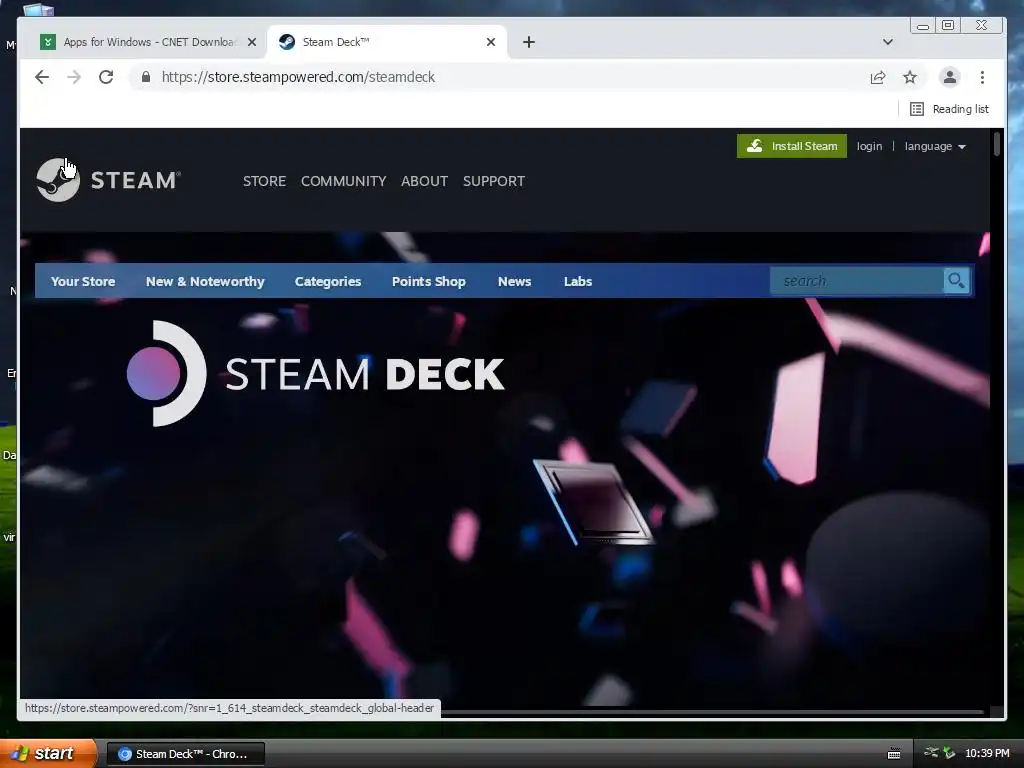Click the page vertical scrollbar thumb
The height and width of the screenshot is (768, 1024).
tap(997, 144)
